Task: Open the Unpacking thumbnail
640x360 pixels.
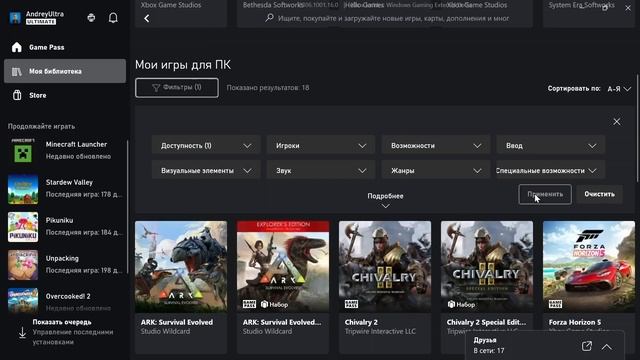Action: click(x=23, y=265)
